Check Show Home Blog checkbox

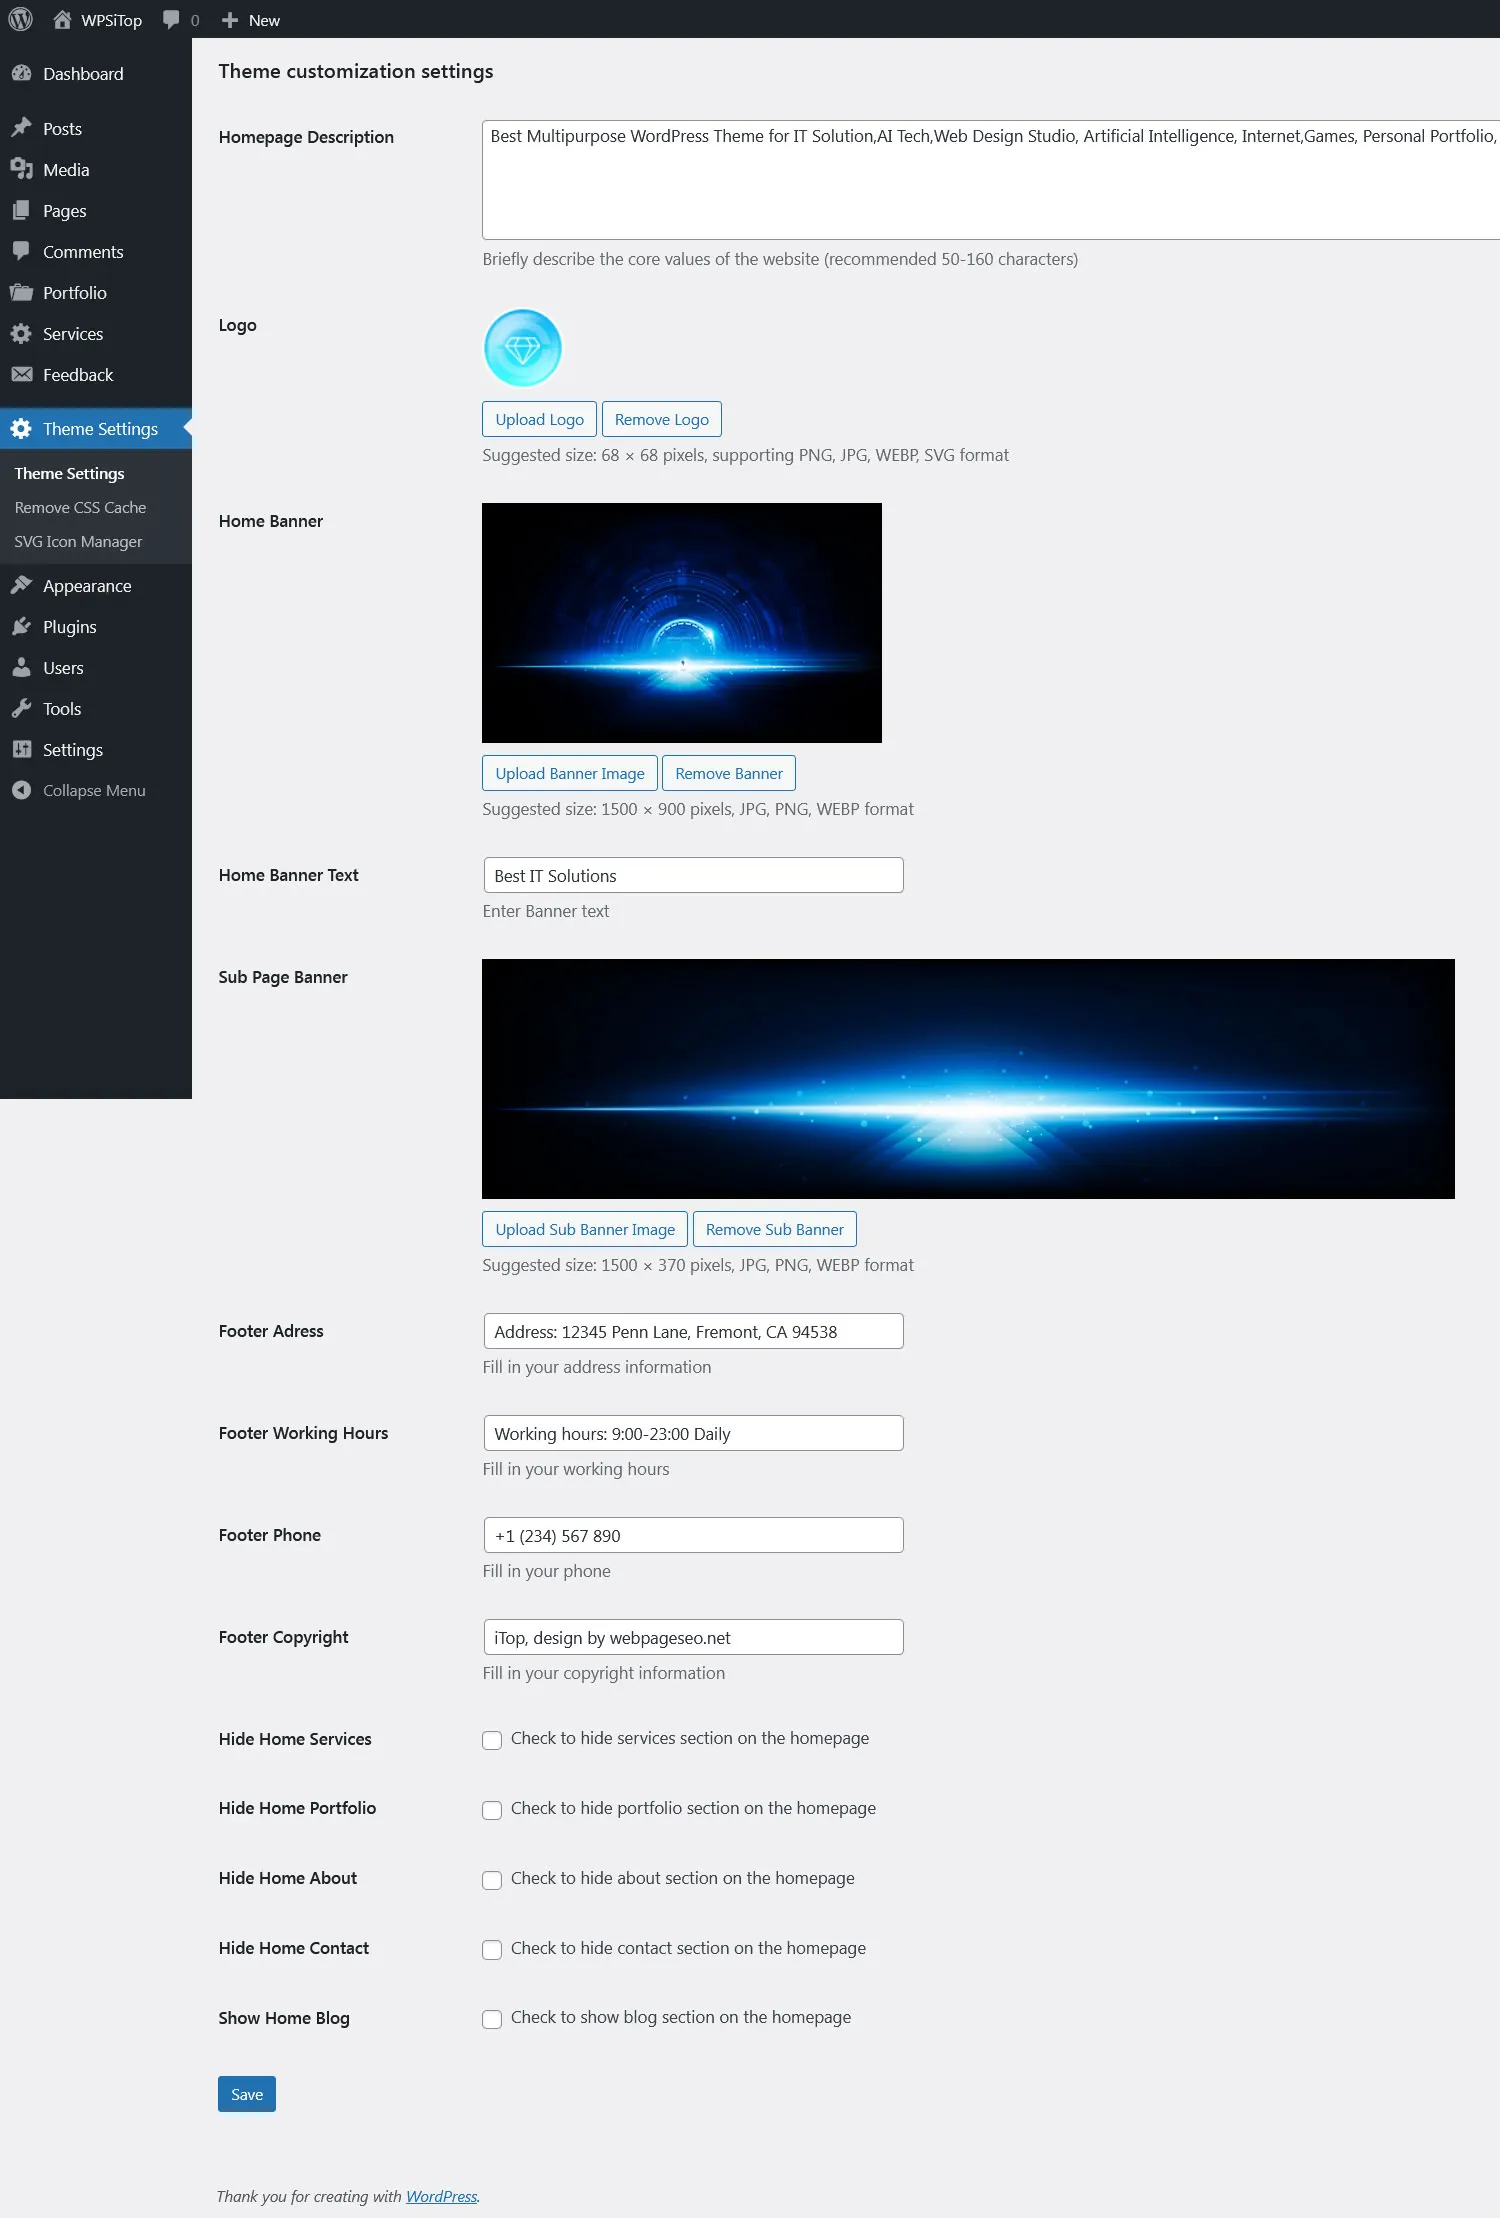492,2019
